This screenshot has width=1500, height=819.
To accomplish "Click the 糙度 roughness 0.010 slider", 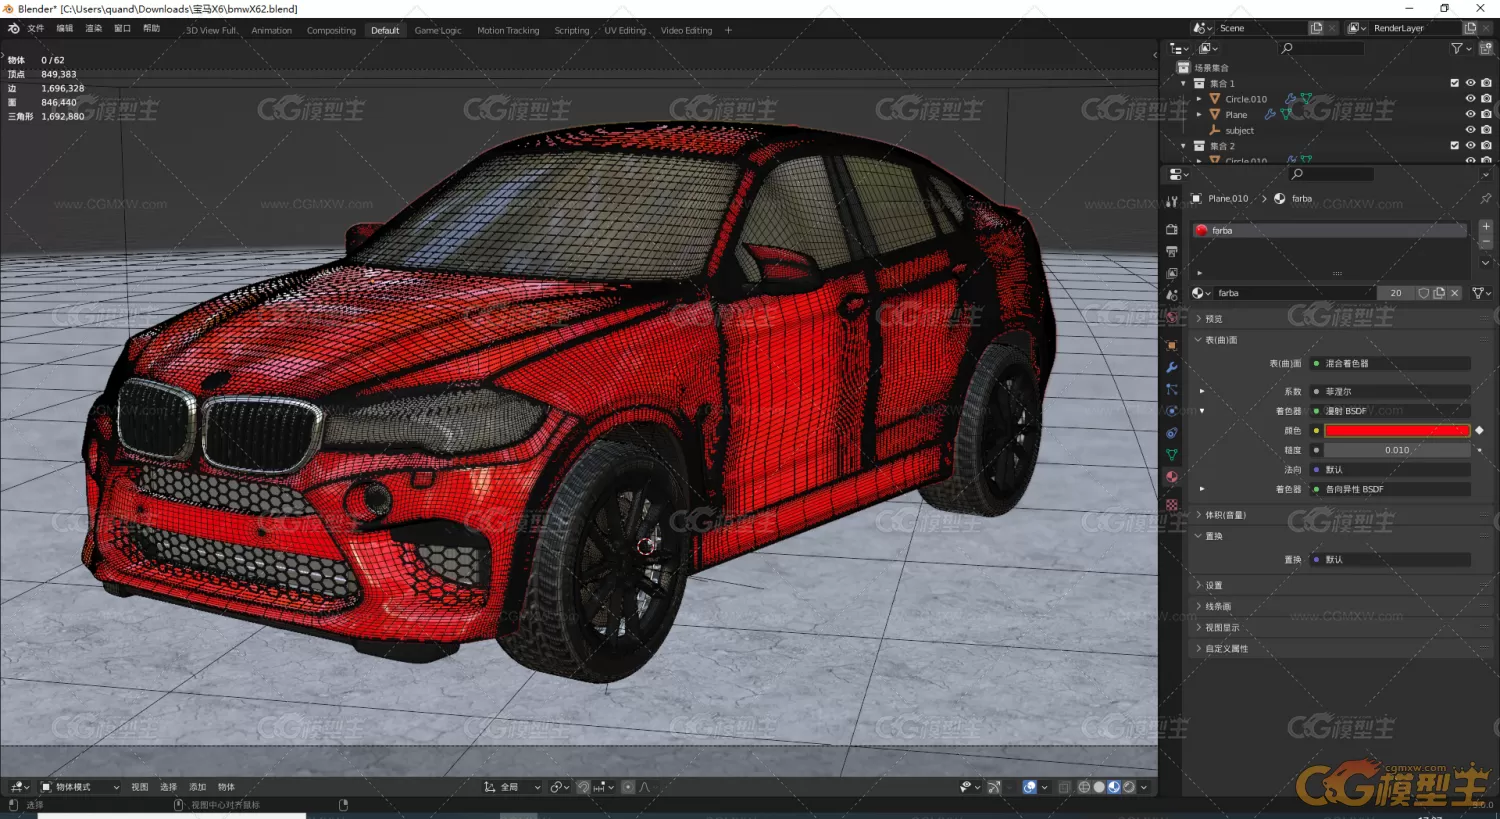I will [x=1397, y=450].
